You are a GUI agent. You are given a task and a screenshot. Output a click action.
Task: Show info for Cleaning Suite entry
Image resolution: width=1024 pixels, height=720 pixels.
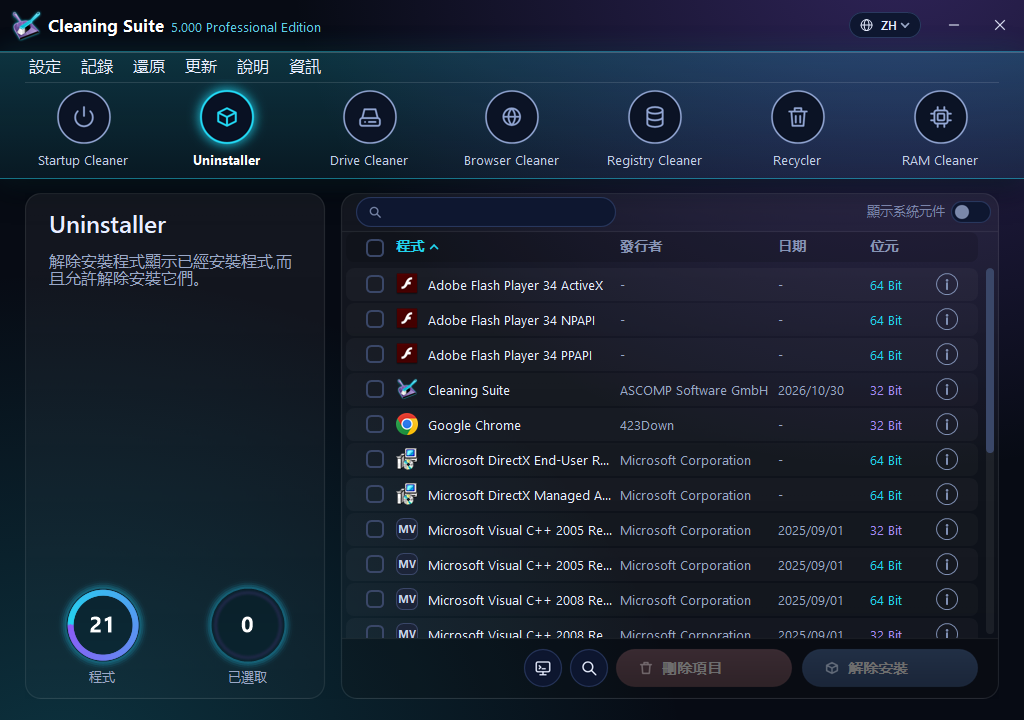[x=947, y=389]
